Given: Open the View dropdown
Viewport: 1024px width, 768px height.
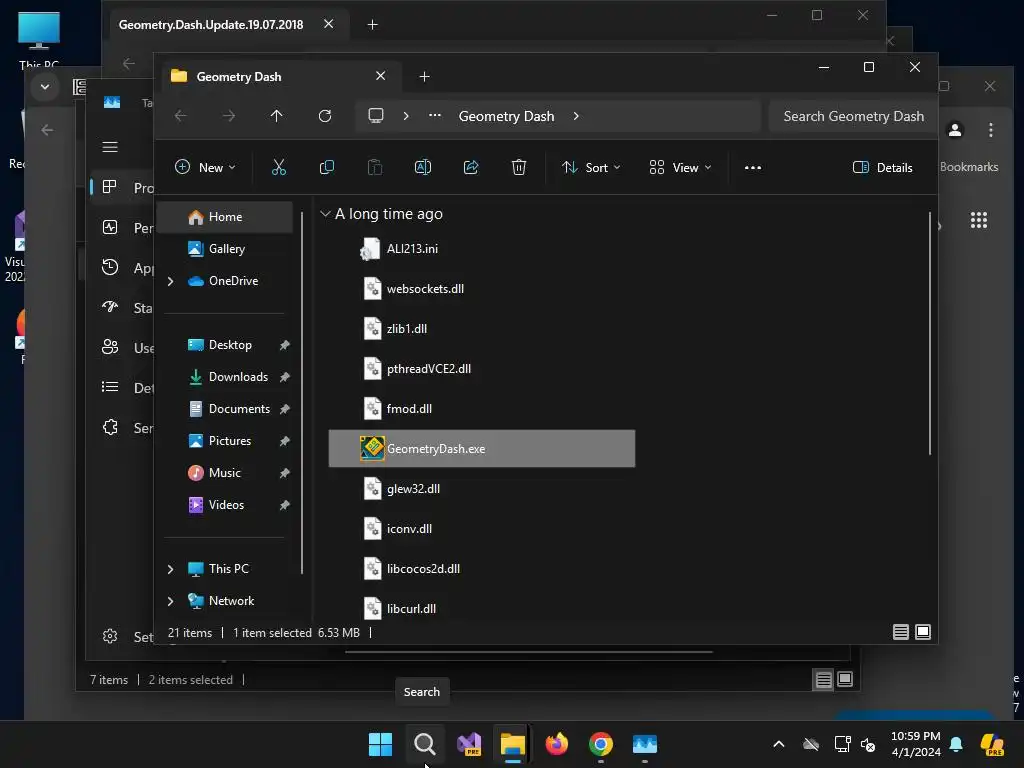Looking at the screenshot, I should 680,168.
